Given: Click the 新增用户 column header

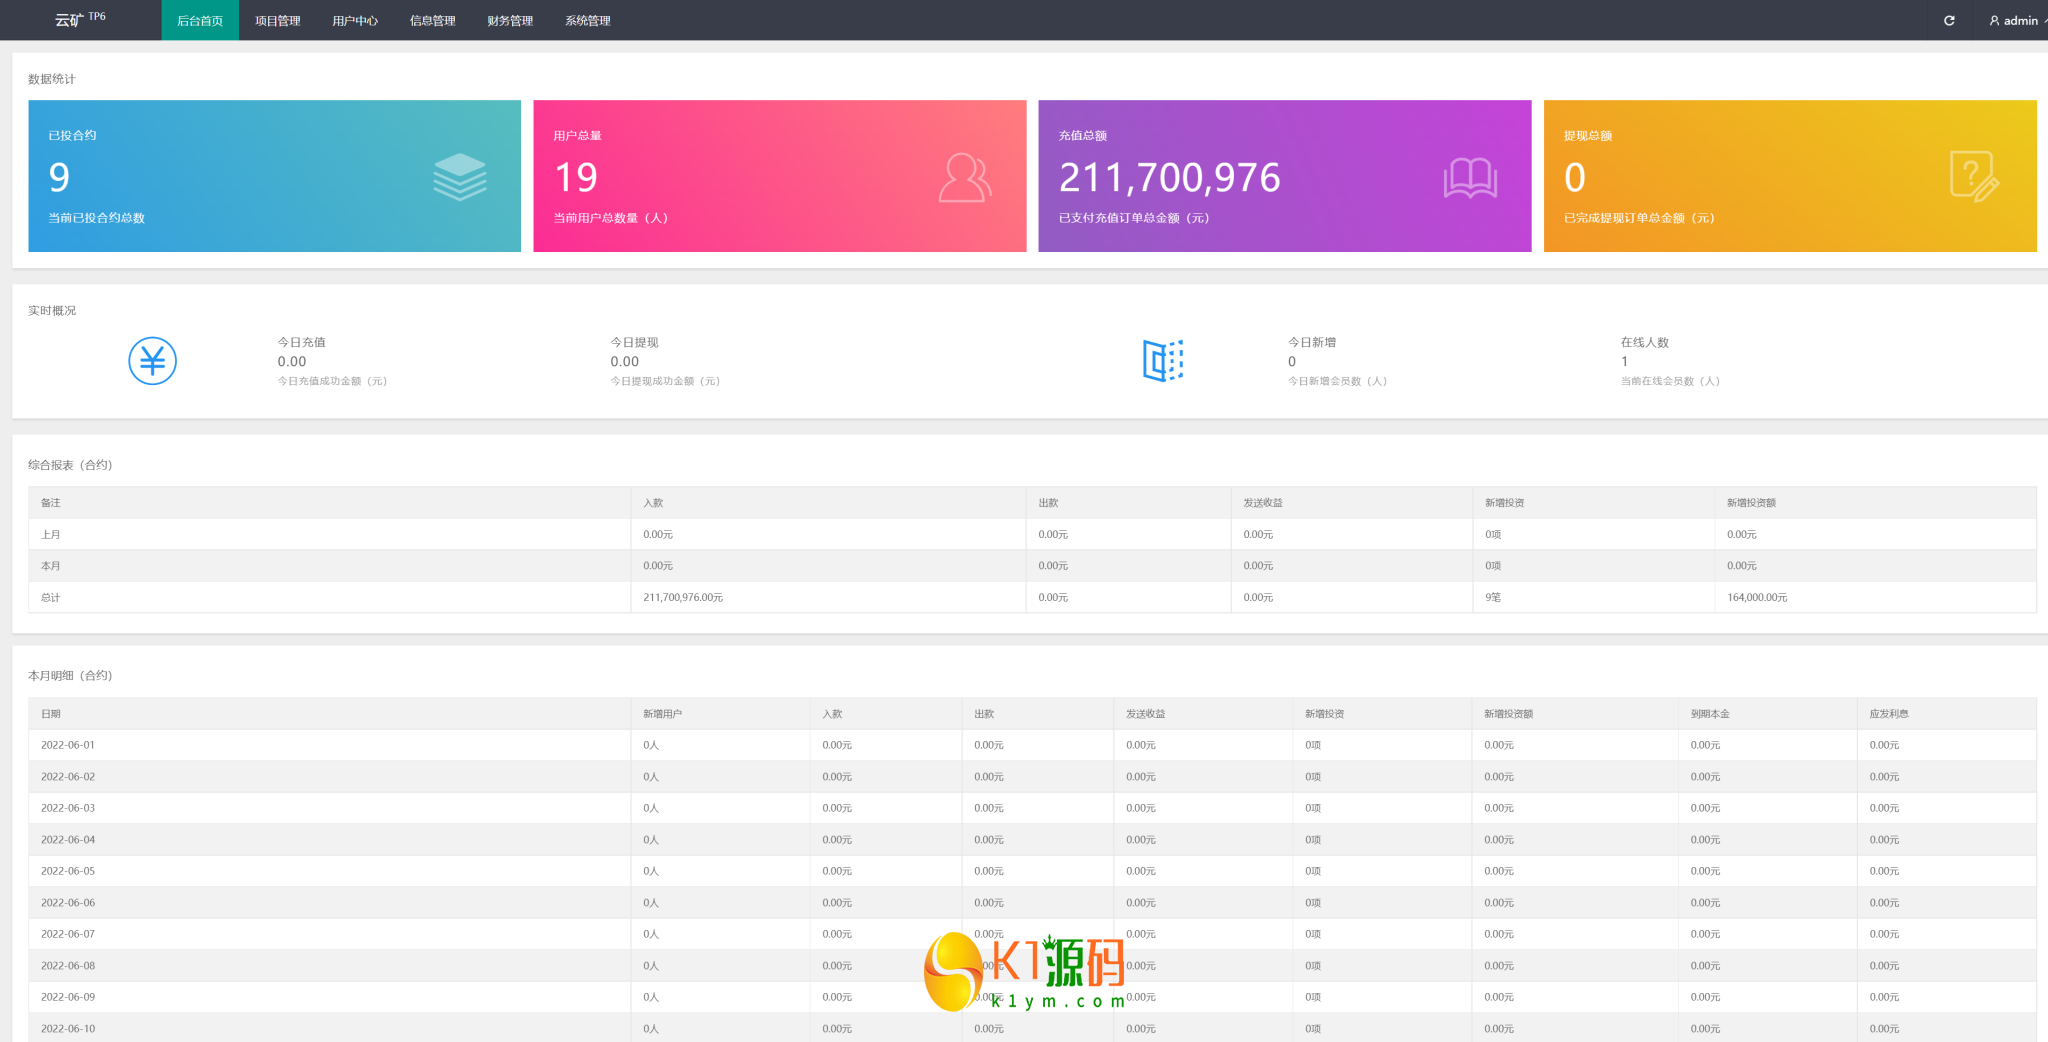Looking at the screenshot, I should point(662,714).
